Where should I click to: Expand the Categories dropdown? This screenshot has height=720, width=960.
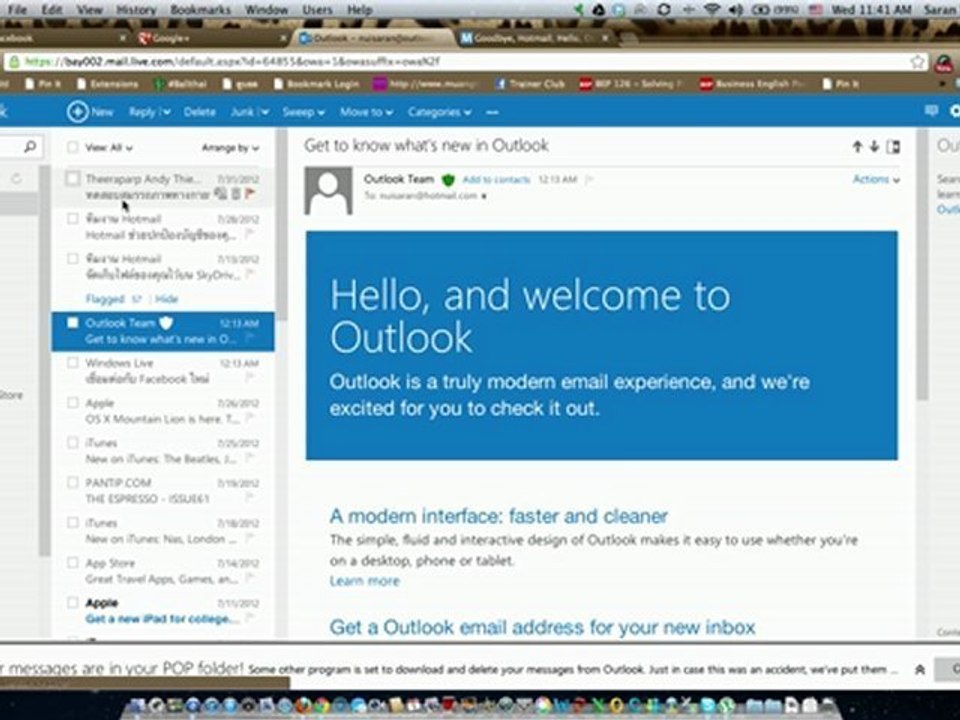440,113
